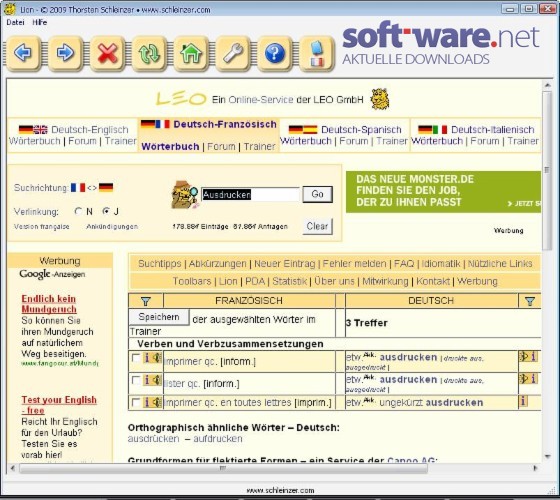Image resolution: width=560 pixels, height=500 pixels.
Task: Click the horizontal scrollbar thumb at bottom
Action: click(223, 468)
